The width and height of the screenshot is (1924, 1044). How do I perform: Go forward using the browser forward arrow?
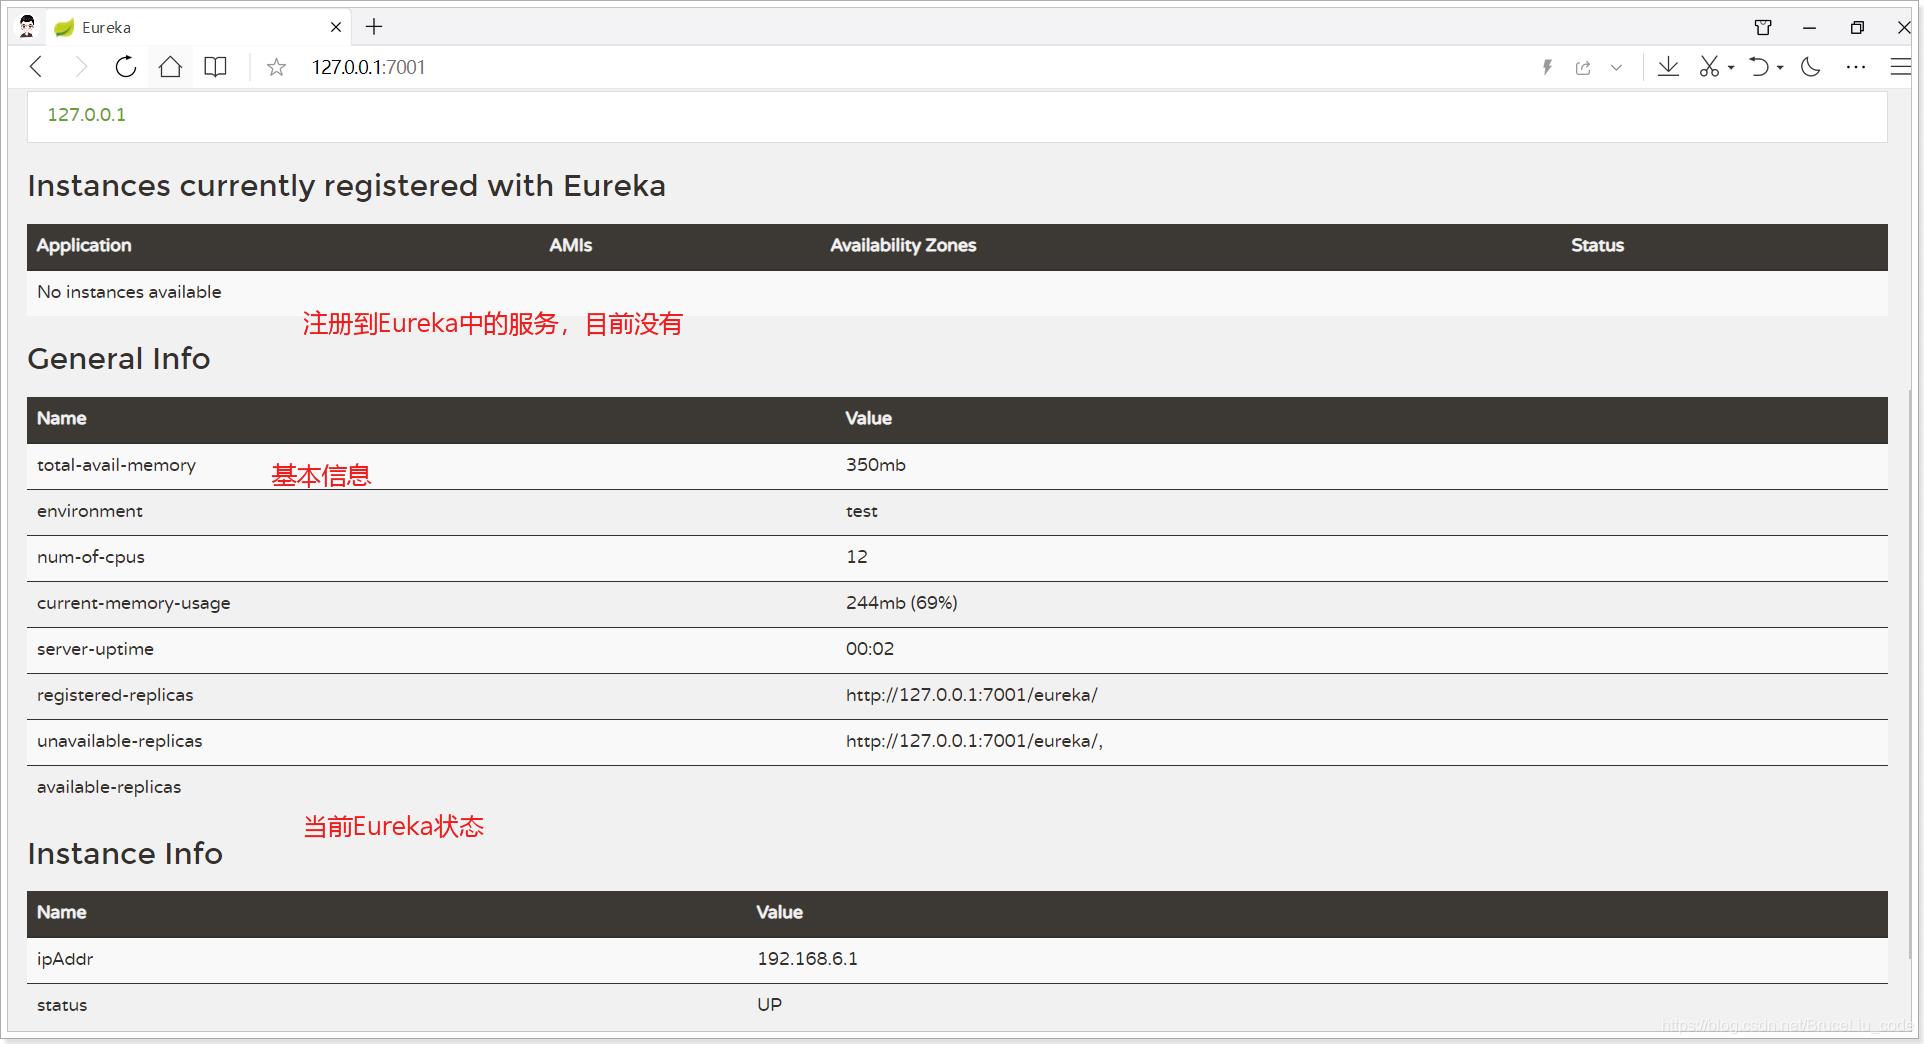pyautogui.click(x=81, y=67)
